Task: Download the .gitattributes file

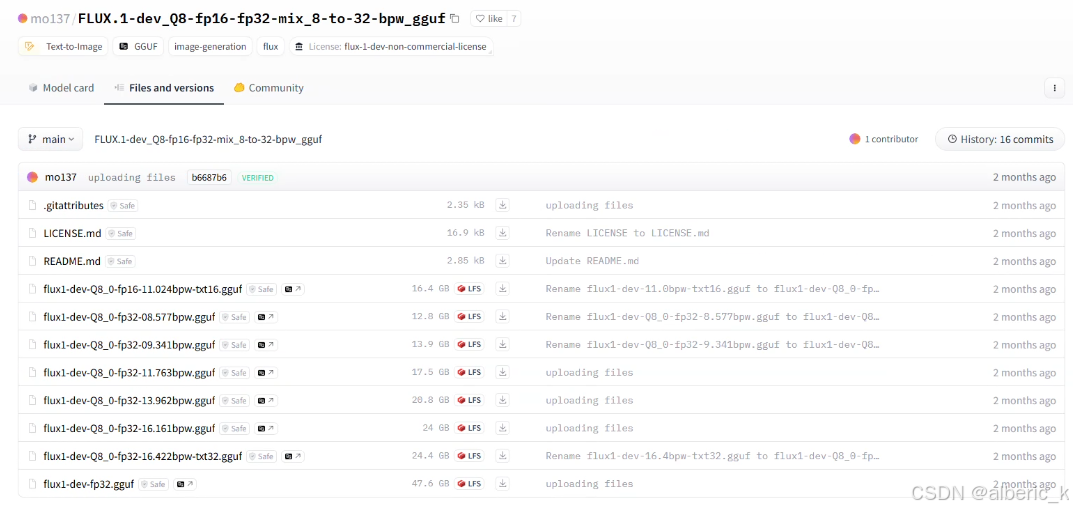Action: pyautogui.click(x=503, y=205)
